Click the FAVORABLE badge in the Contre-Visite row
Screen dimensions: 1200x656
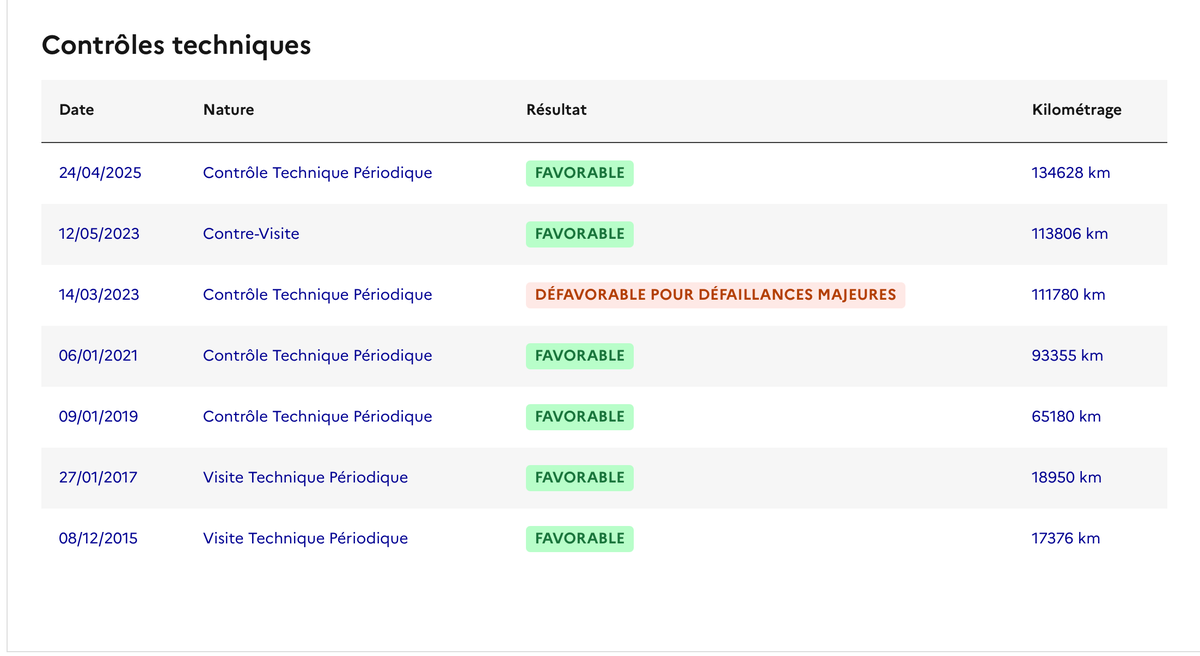(x=579, y=234)
